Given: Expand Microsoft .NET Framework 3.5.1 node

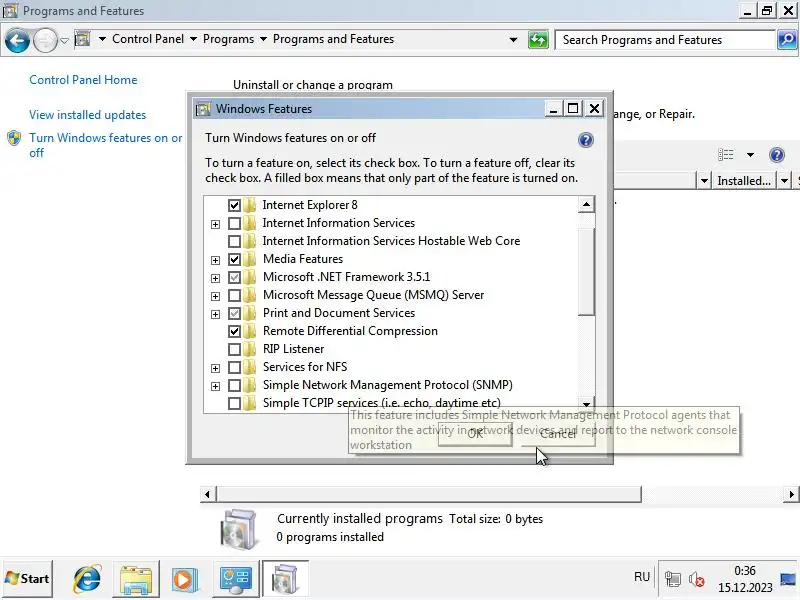Looking at the screenshot, I should pyautogui.click(x=215, y=278).
